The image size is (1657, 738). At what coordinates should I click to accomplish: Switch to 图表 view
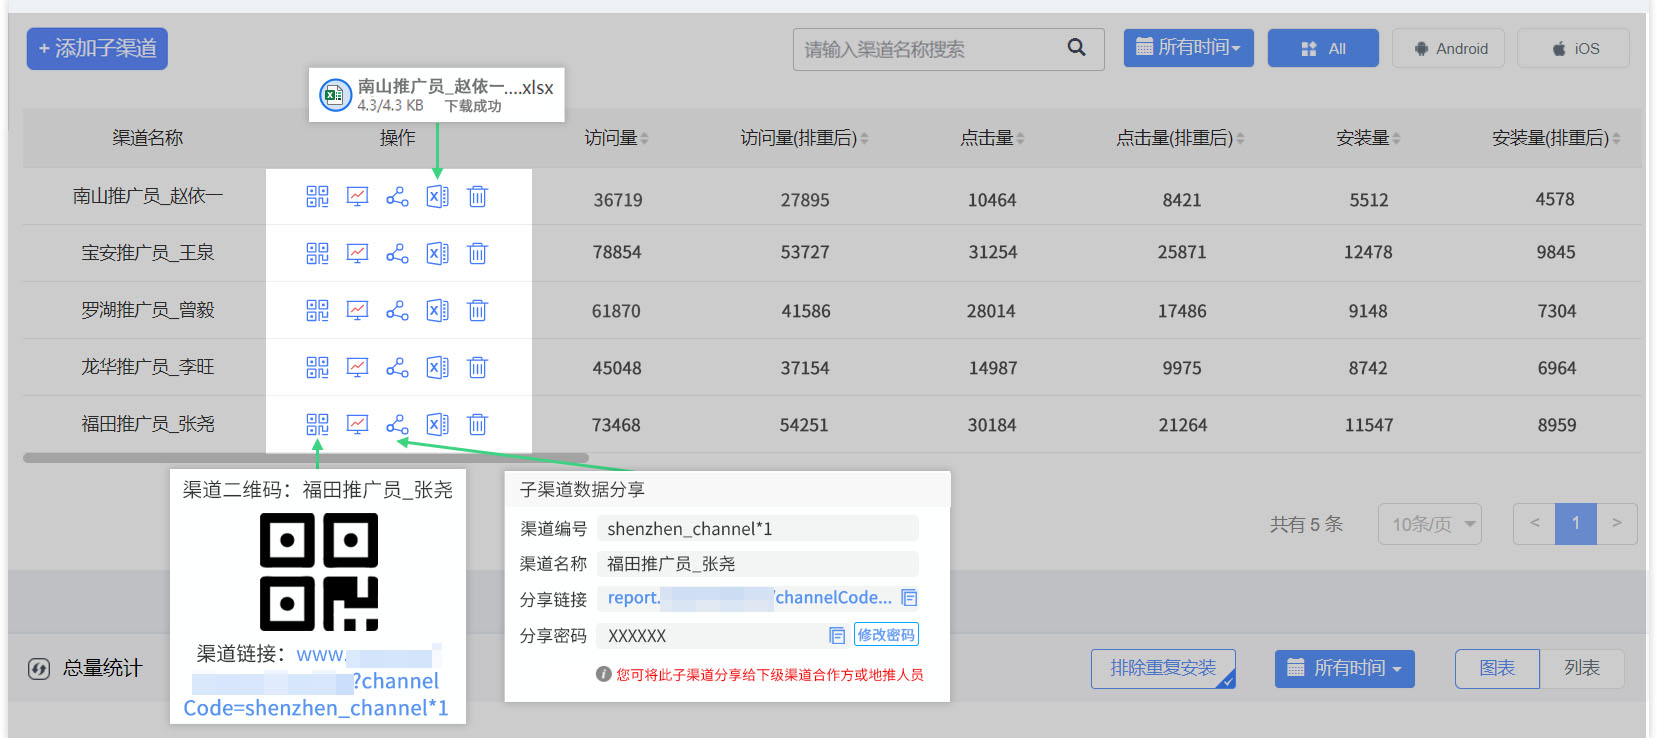(1497, 668)
